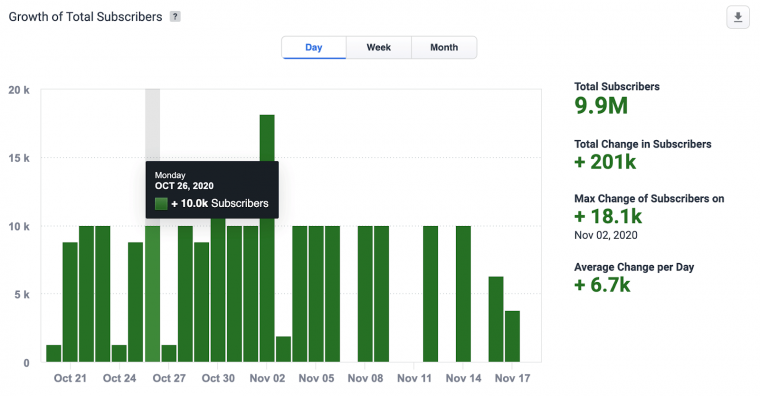Viewport: 760px width, 396px height.
Task: Switch to the Week tab
Action: (379, 48)
